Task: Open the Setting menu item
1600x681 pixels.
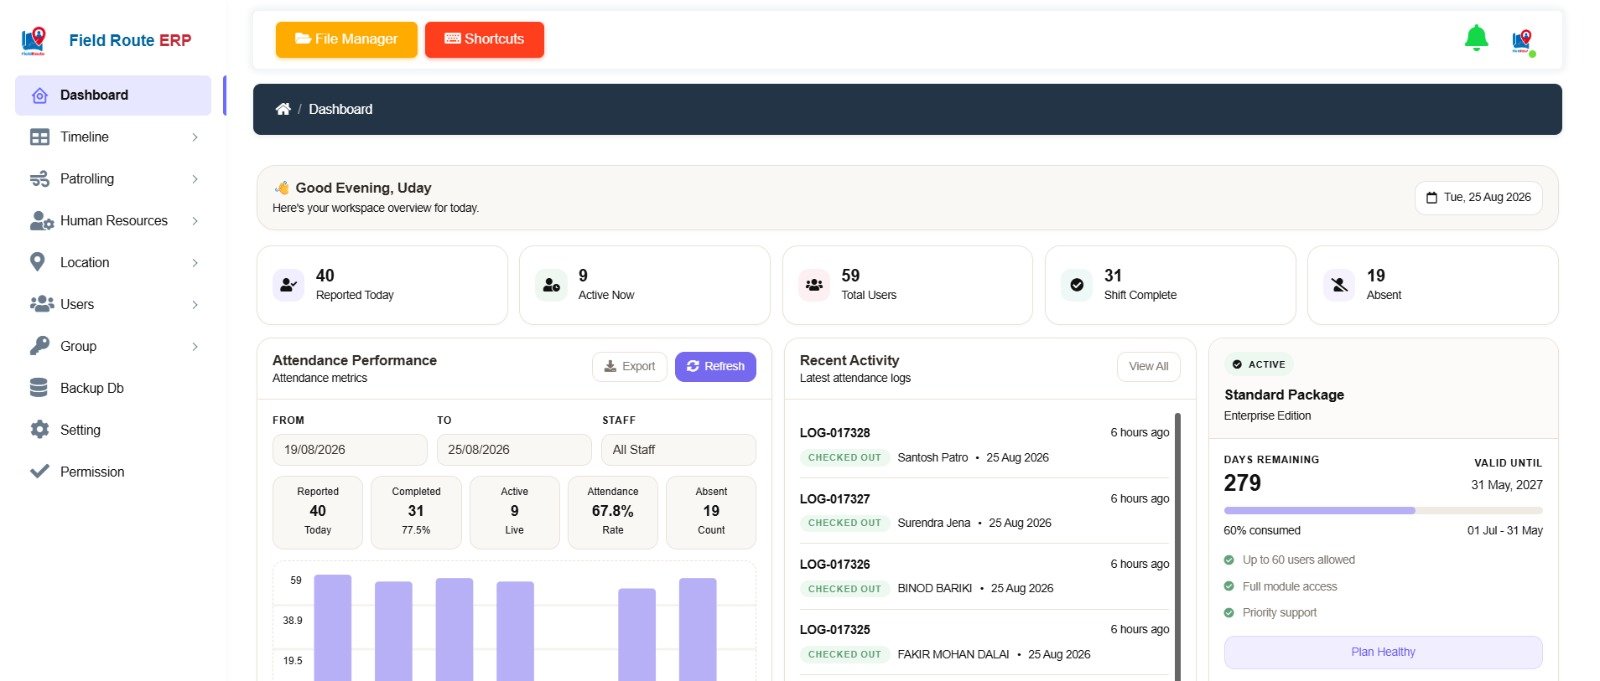Action: (113, 430)
